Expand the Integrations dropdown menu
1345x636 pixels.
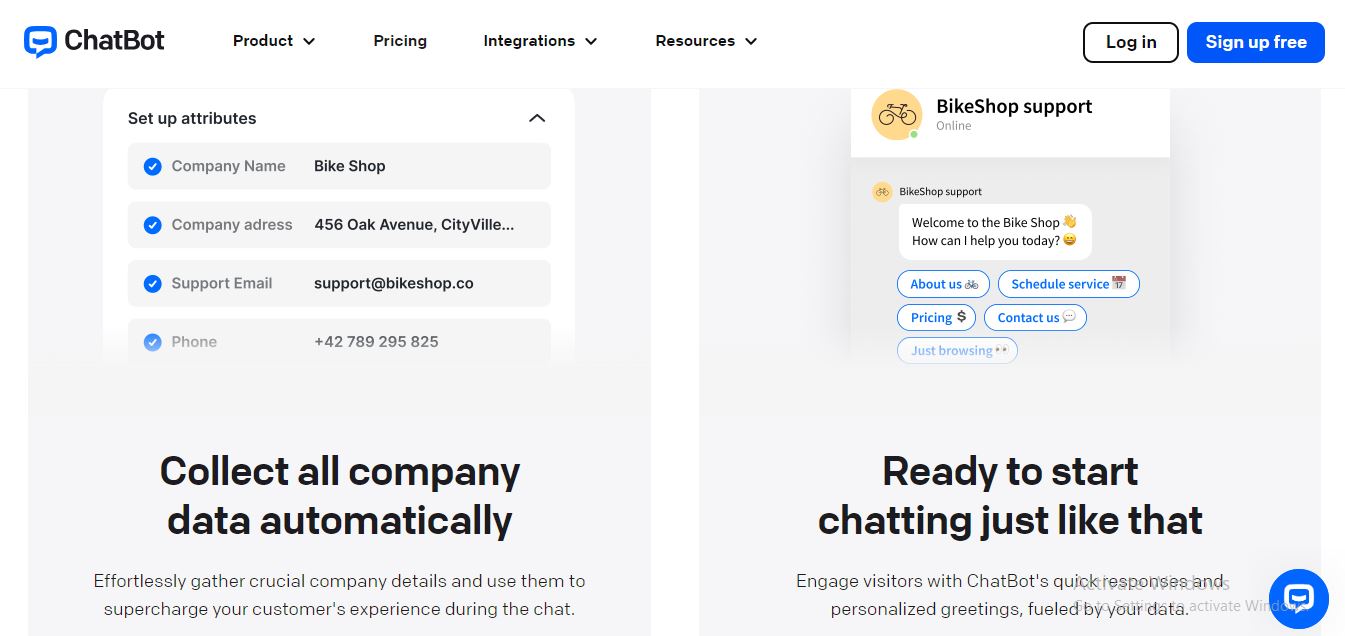coord(540,41)
